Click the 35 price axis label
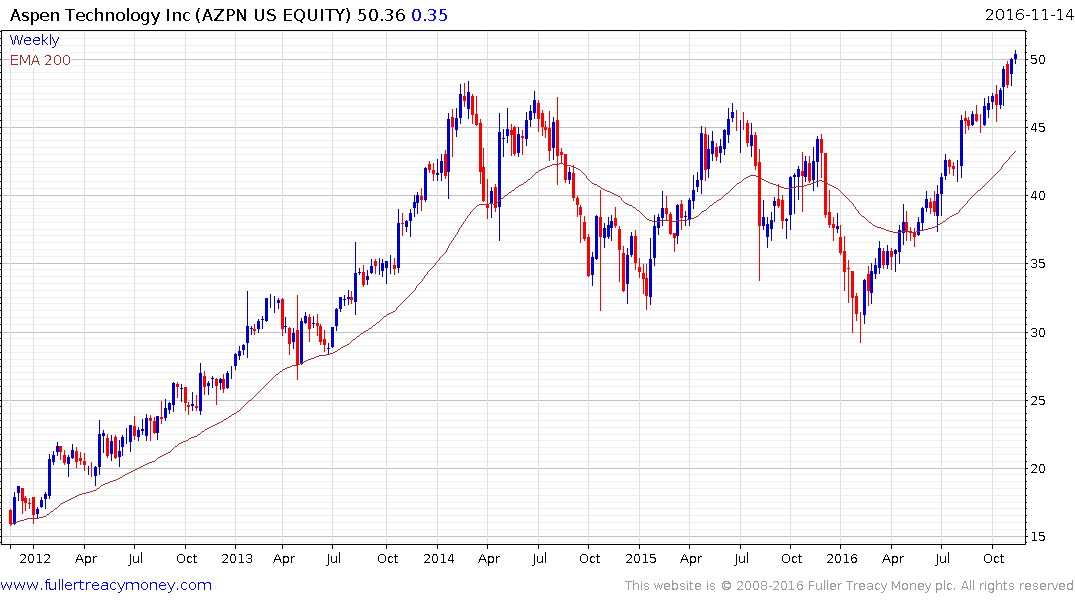The image size is (1075, 600). [x=1037, y=263]
